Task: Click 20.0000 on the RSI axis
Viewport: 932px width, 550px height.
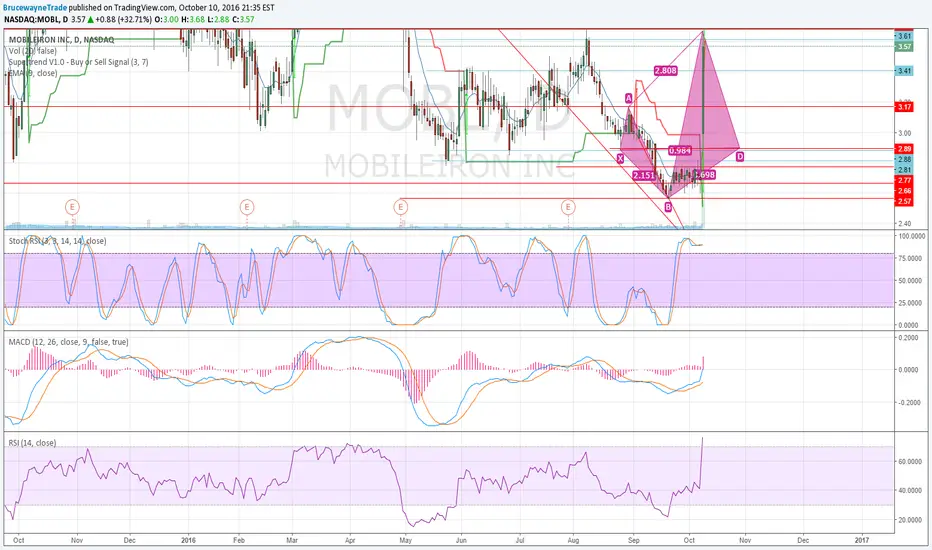Action: tap(913, 520)
